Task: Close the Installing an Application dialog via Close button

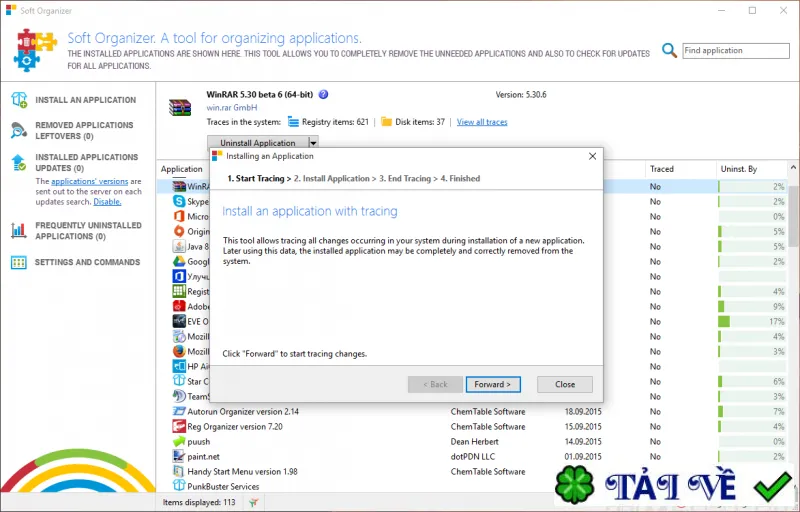Action: 564,384
